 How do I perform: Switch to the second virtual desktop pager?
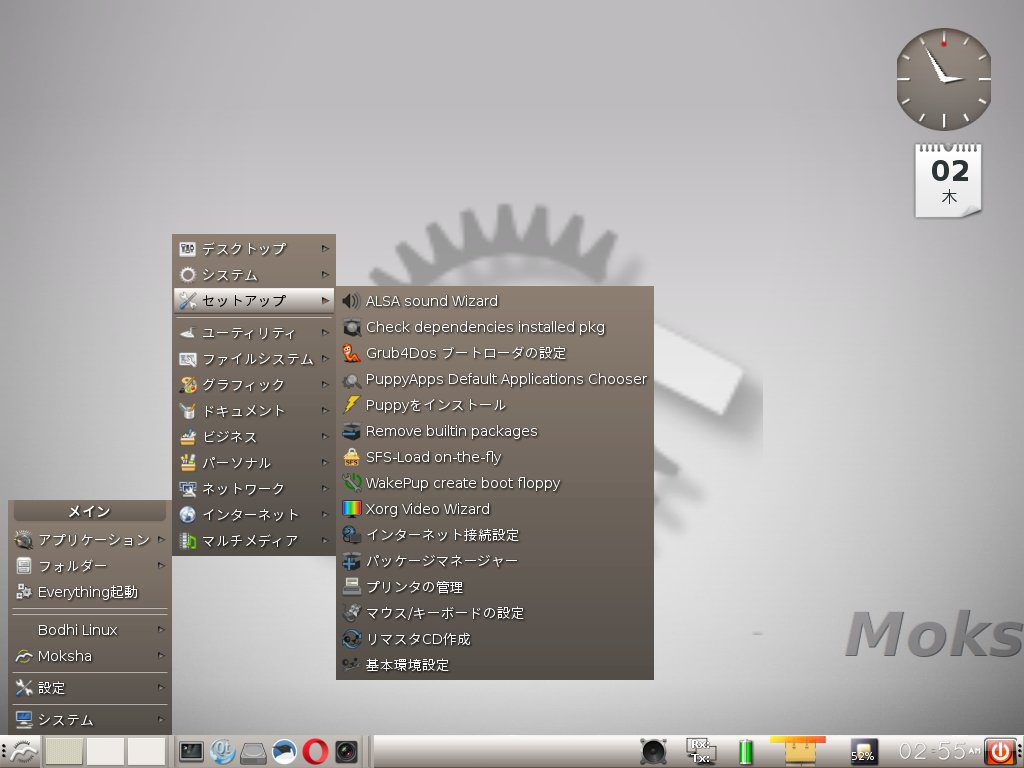105,750
